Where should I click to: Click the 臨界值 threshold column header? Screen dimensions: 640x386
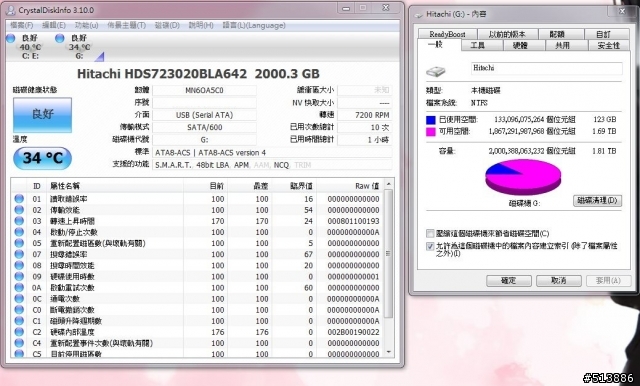[x=294, y=186]
